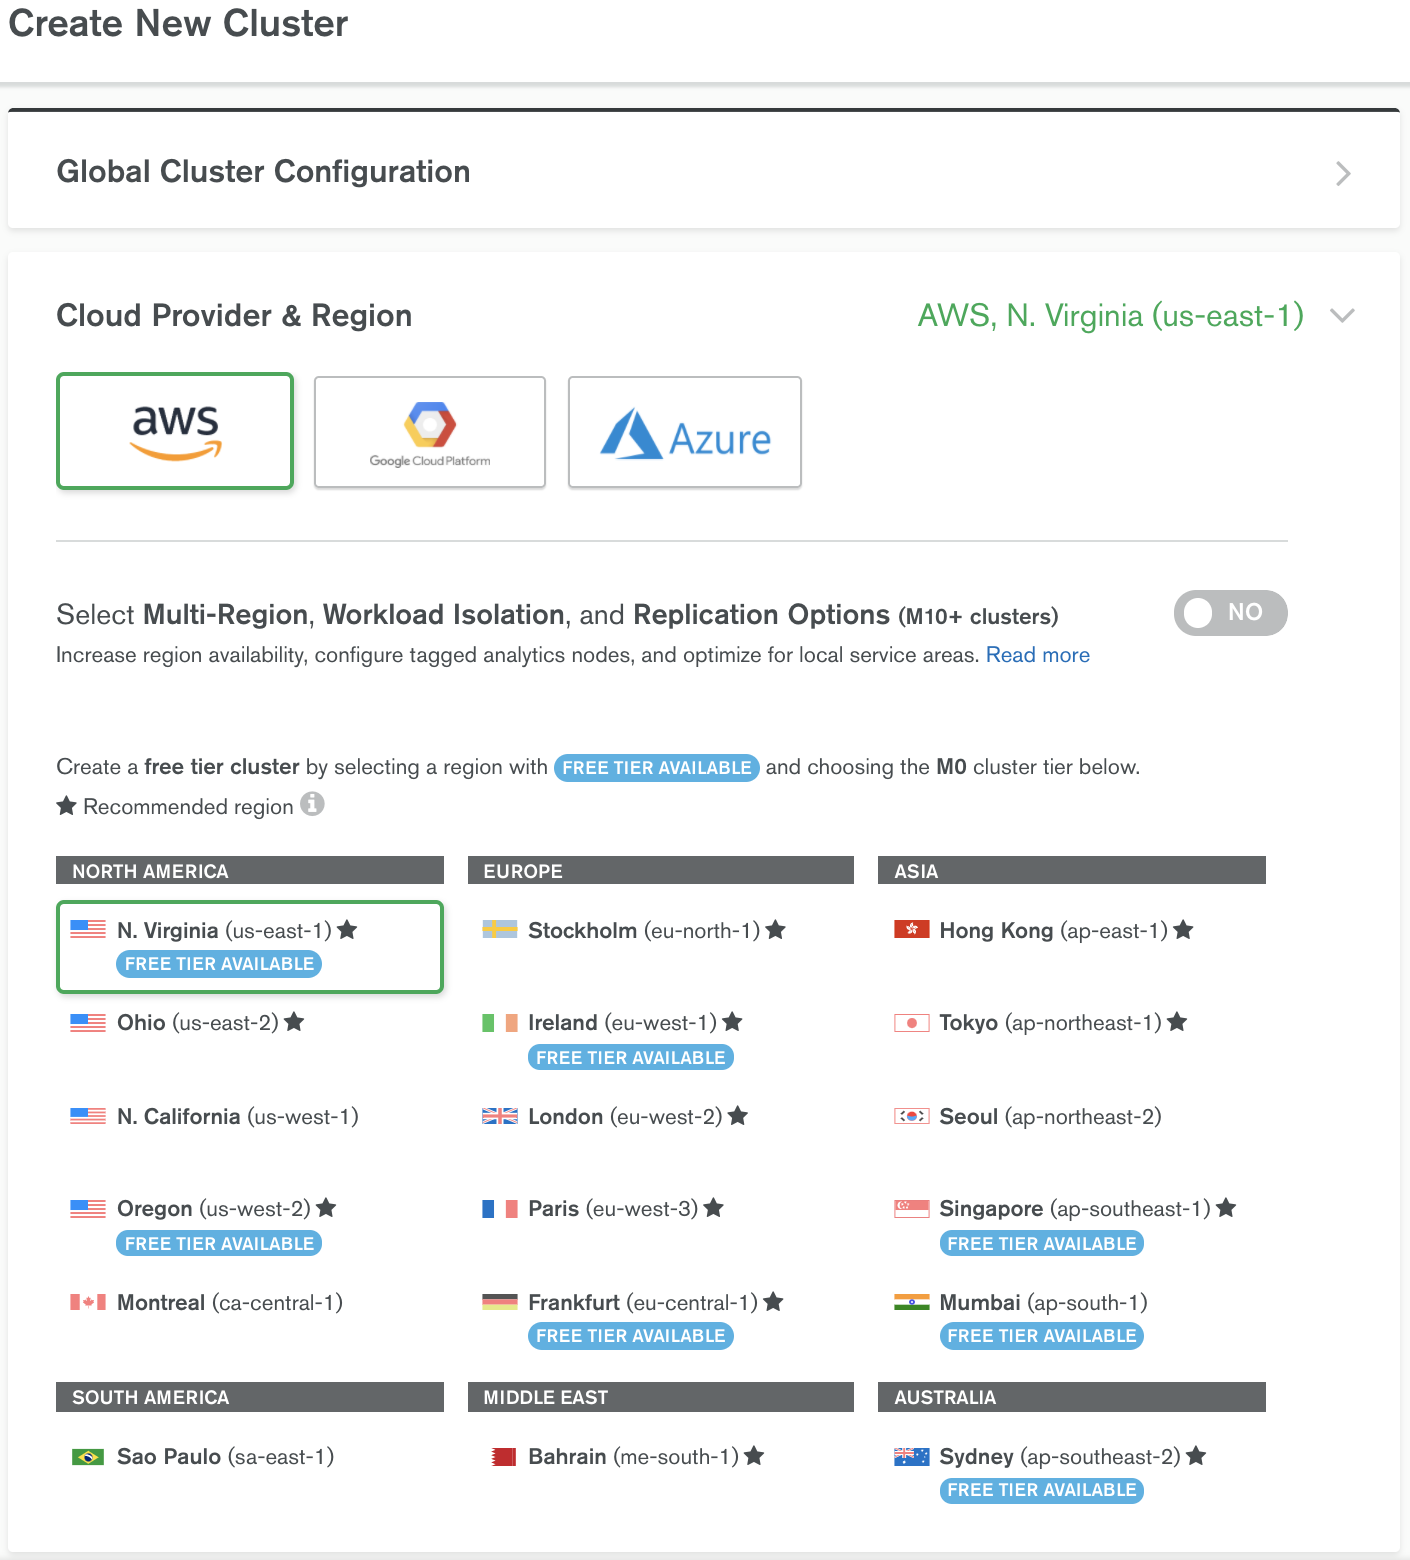Enable Multi-Region replication options
The width and height of the screenshot is (1410, 1560).
(x=1230, y=612)
